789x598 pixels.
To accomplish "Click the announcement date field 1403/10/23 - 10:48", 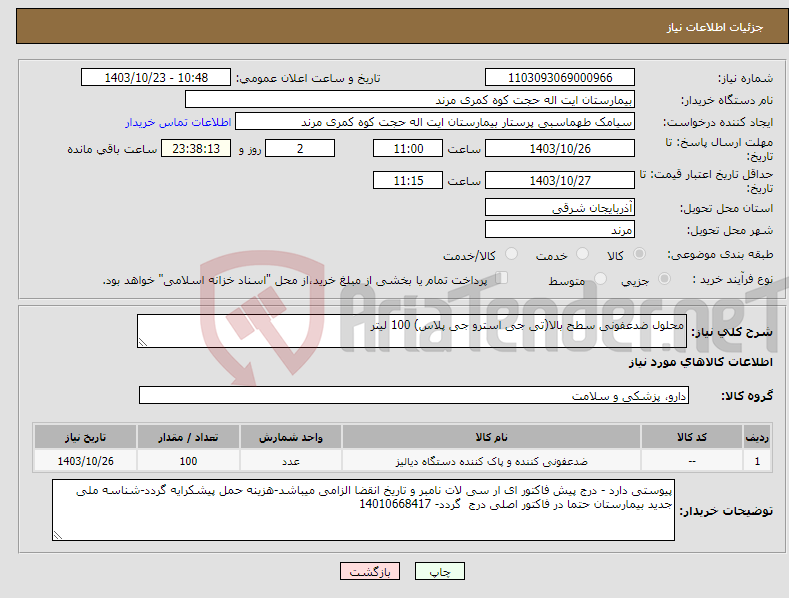I will [156, 78].
